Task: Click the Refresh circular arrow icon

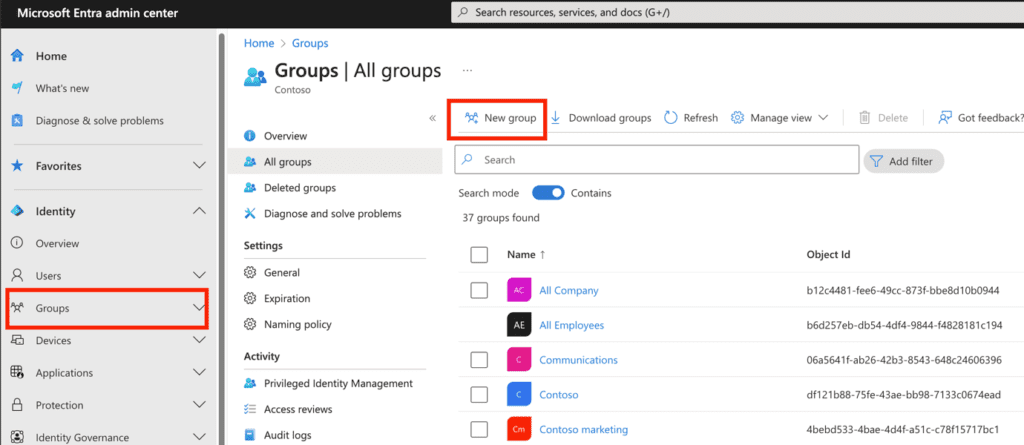Action: (x=671, y=118)
